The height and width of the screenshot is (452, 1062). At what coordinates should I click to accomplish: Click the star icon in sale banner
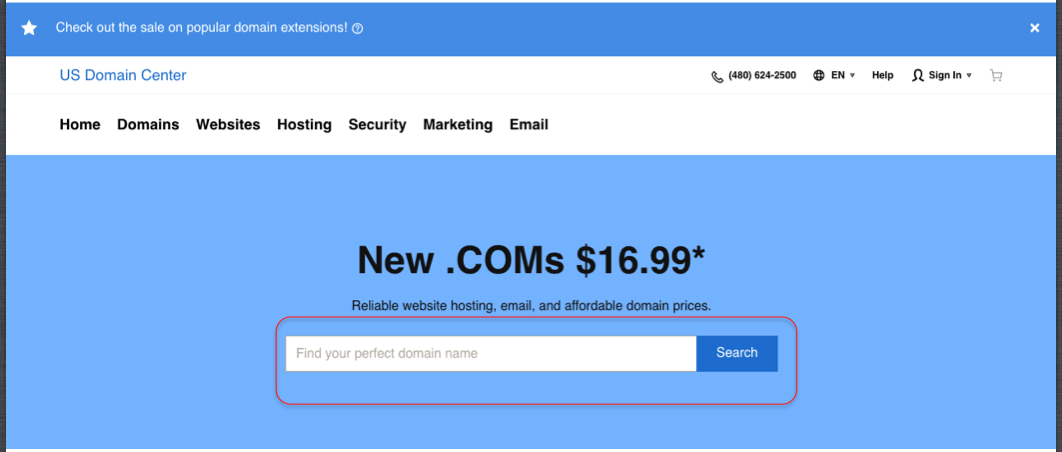coord(29,28)
